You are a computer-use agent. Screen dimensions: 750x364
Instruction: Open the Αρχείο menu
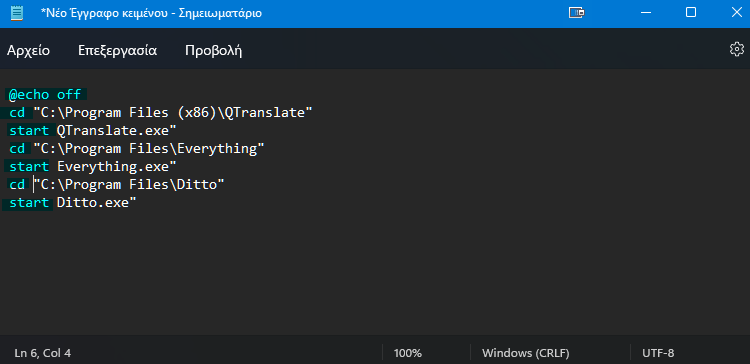[28, 50]
